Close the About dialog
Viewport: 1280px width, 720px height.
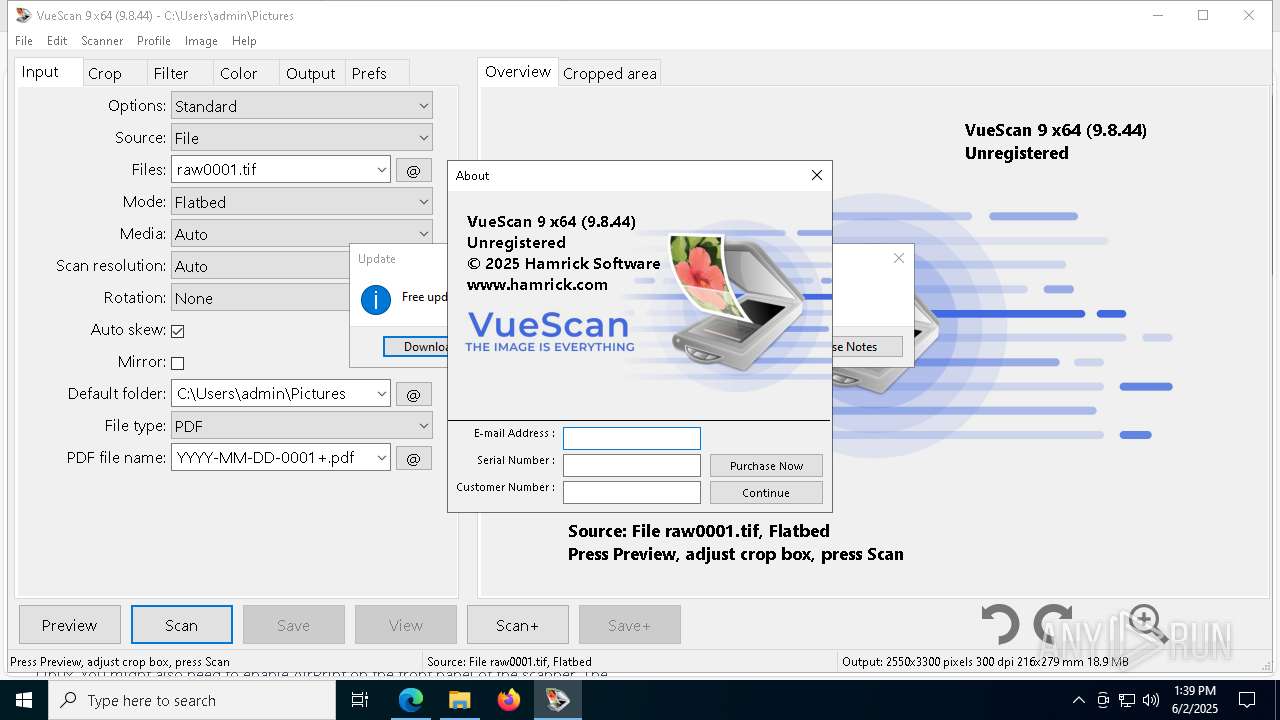pyautogui.click(x=817, y=175)
